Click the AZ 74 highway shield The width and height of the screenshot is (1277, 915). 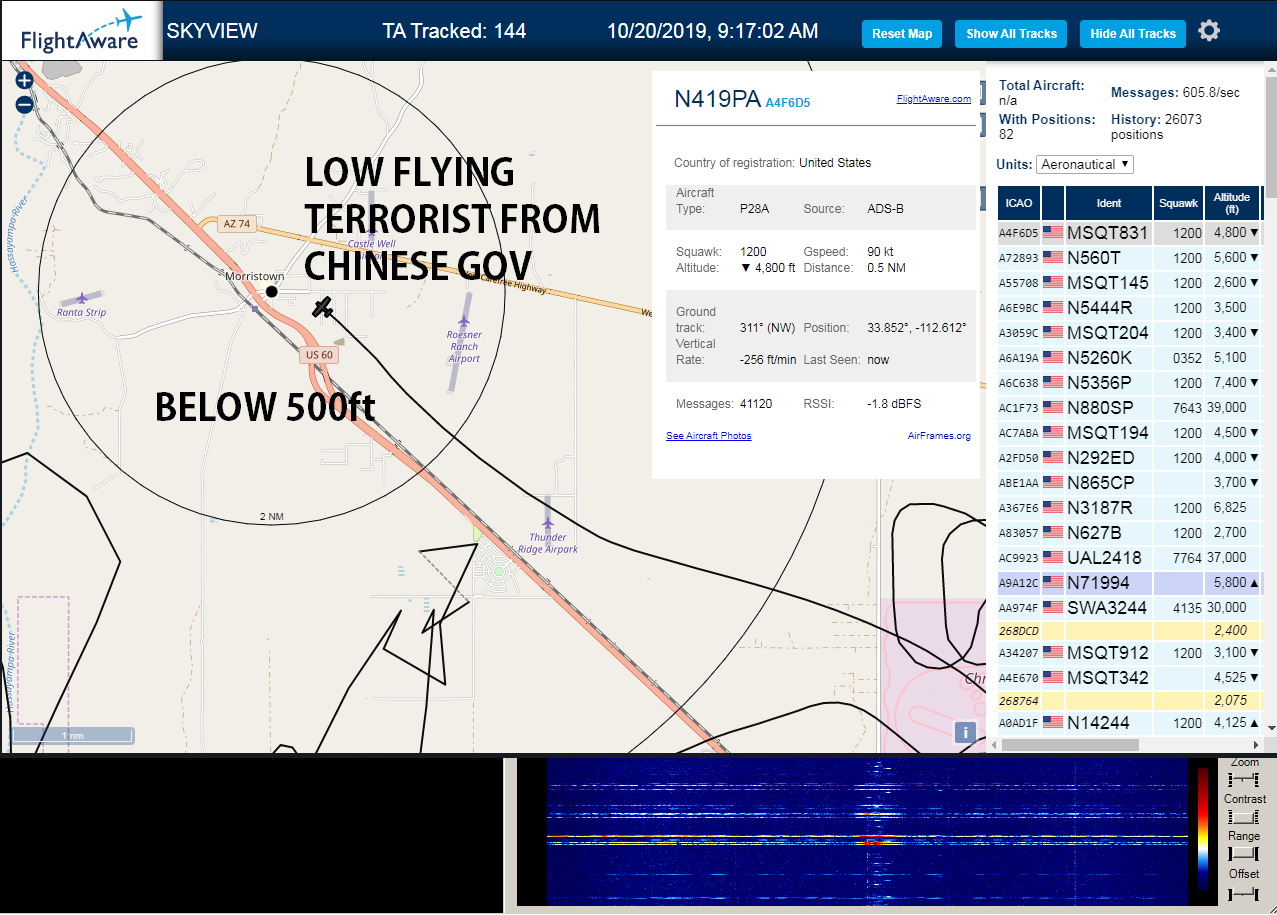(x=237, y=224)
